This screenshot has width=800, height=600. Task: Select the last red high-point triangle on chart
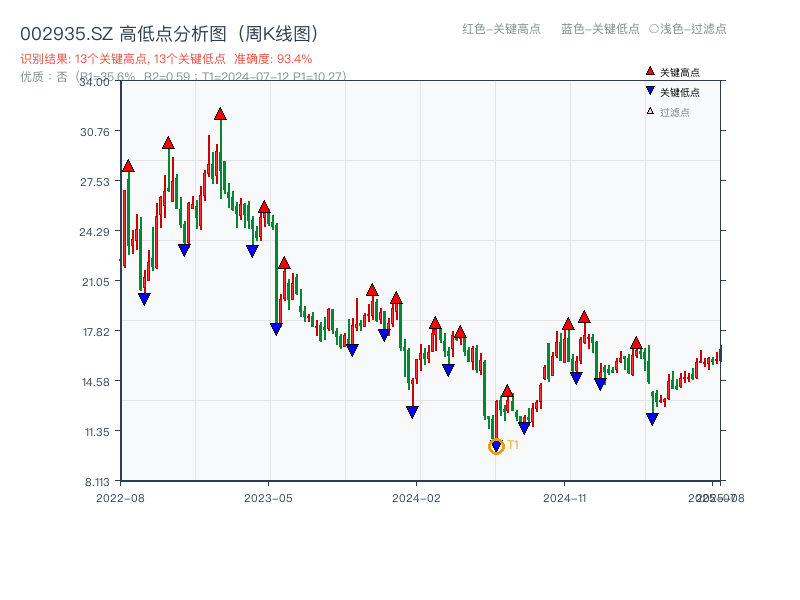636,343
